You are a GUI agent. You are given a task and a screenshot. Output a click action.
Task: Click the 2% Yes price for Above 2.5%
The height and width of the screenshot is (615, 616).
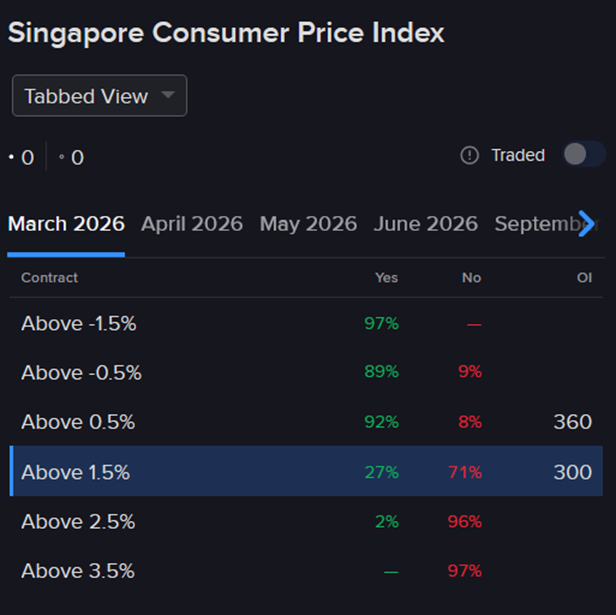(x=386, y=522)
